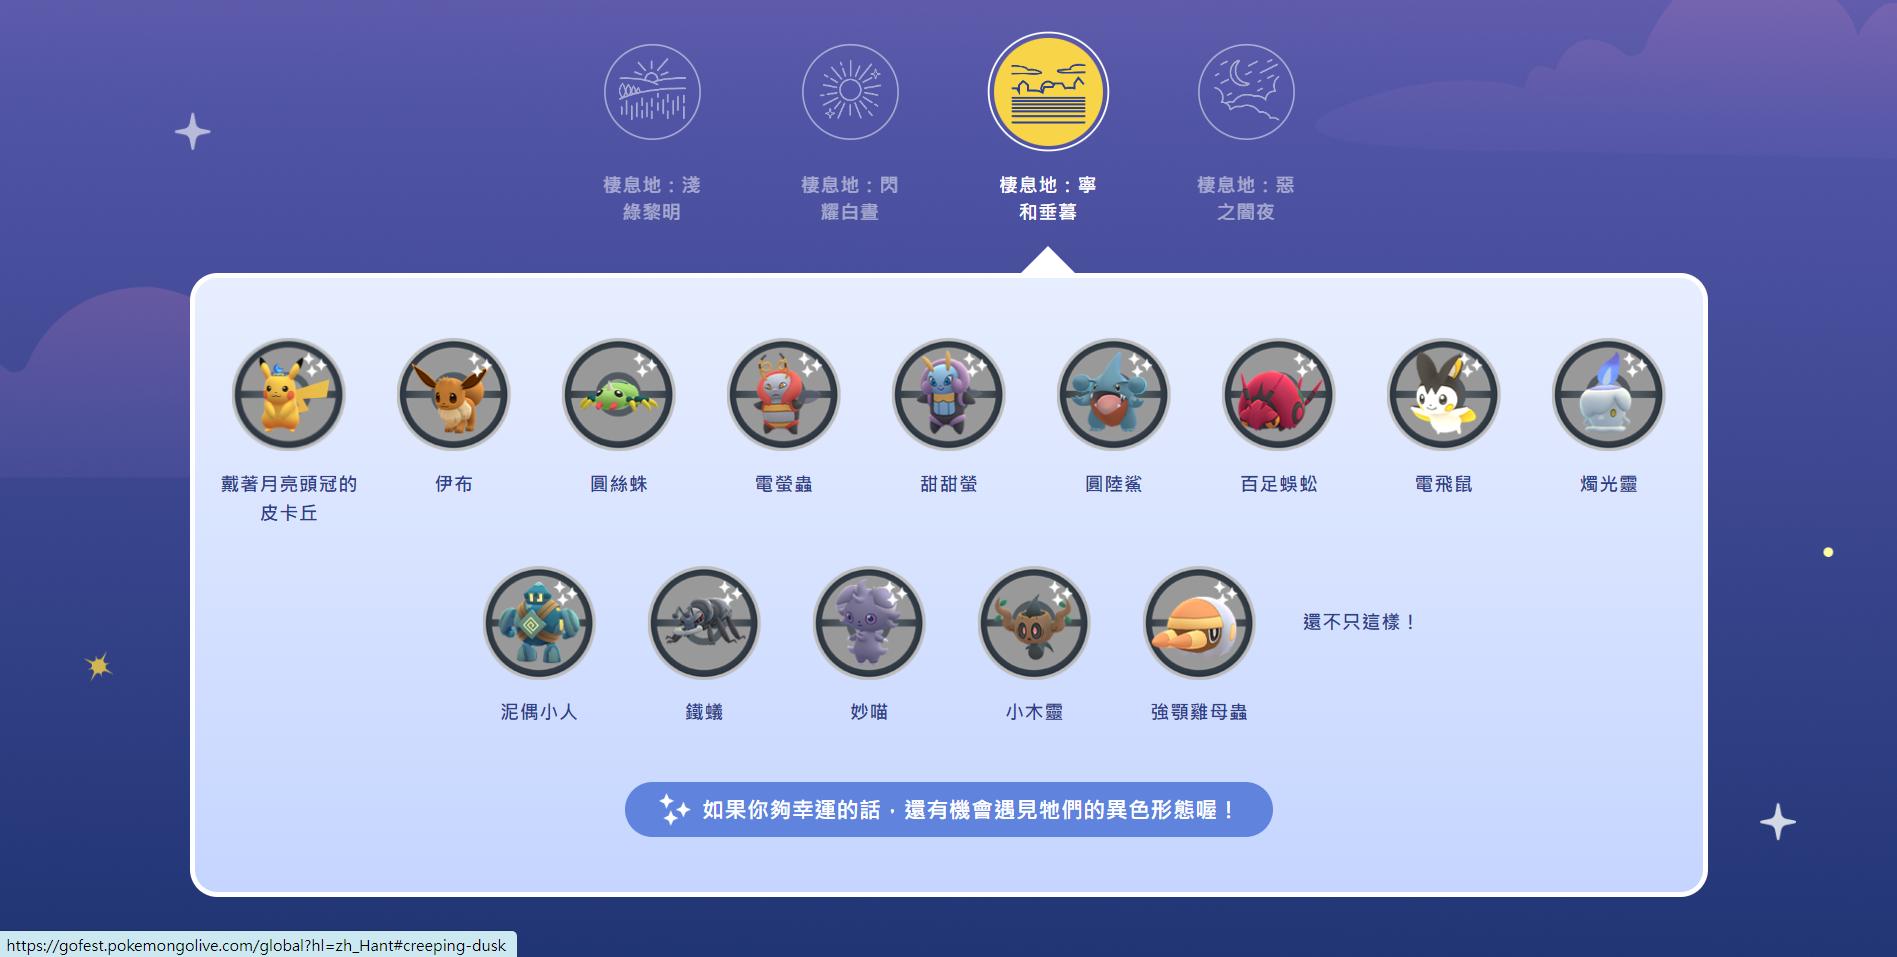Click the 伊布 Eevee icon

pyautogui.click(x=453, y=395)
